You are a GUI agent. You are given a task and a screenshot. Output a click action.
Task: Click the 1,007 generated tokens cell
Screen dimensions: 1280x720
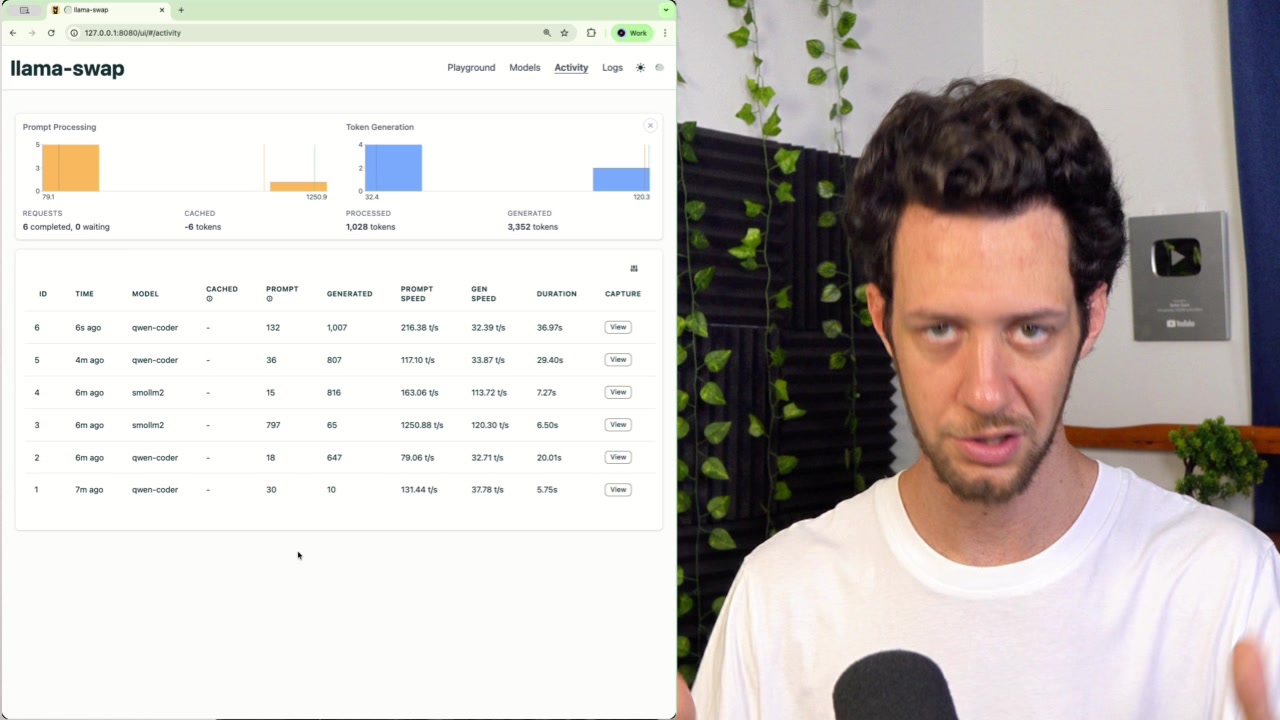336,328
